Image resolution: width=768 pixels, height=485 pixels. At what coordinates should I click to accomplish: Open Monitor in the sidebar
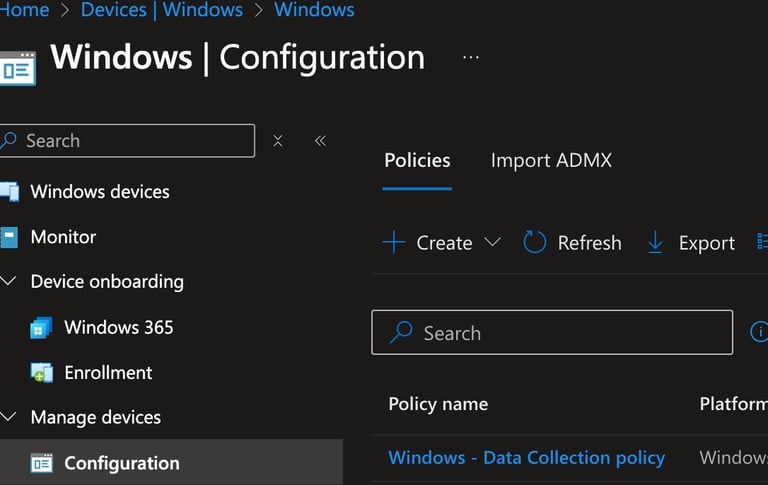pos(63,237)
